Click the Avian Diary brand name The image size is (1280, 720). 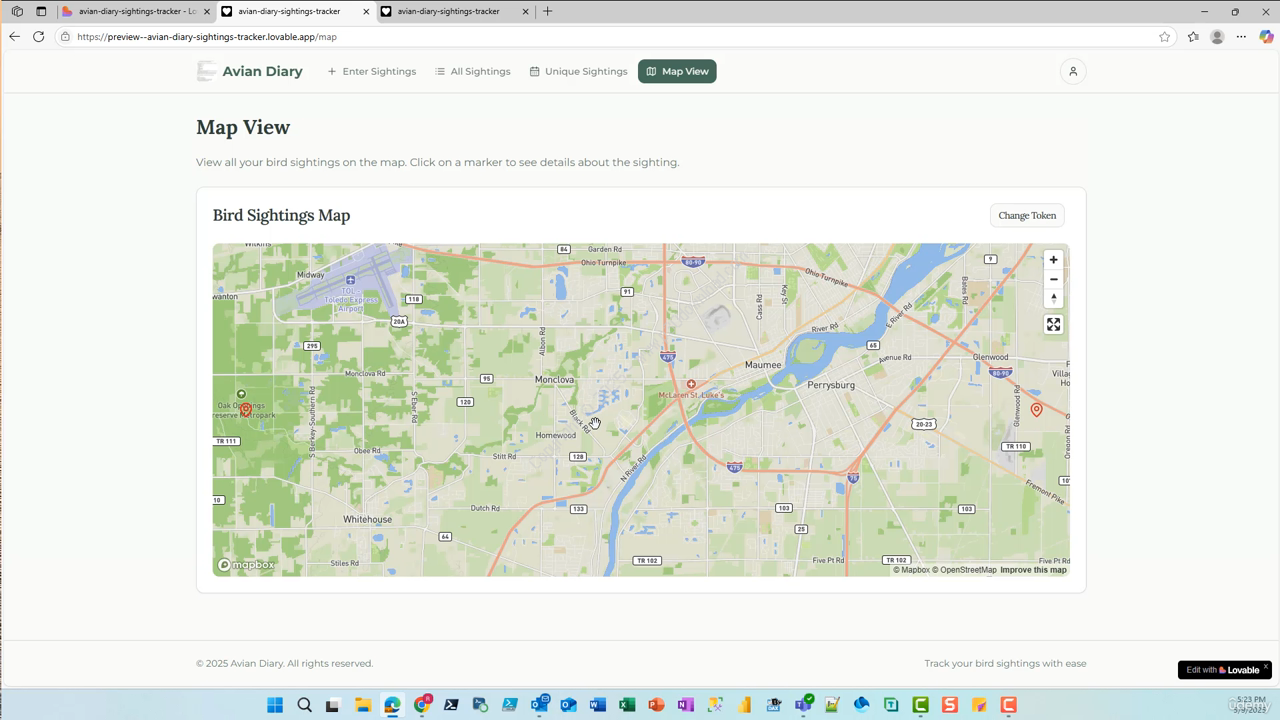(262, 71)
